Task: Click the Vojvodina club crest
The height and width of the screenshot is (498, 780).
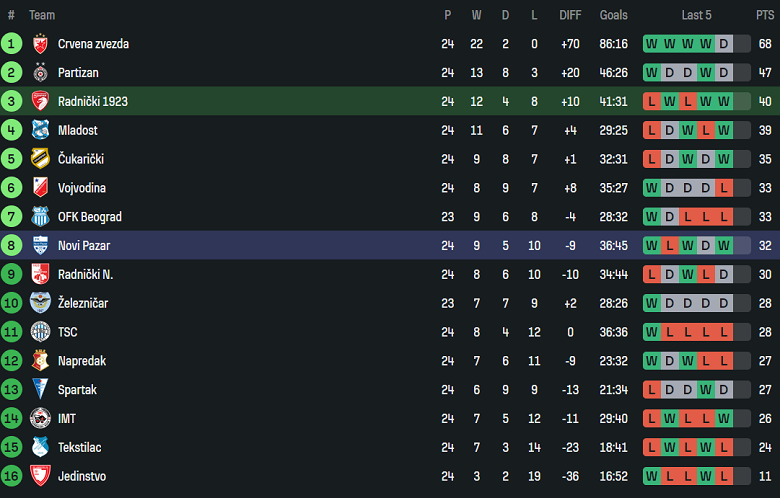Action: tap(40, 188)
